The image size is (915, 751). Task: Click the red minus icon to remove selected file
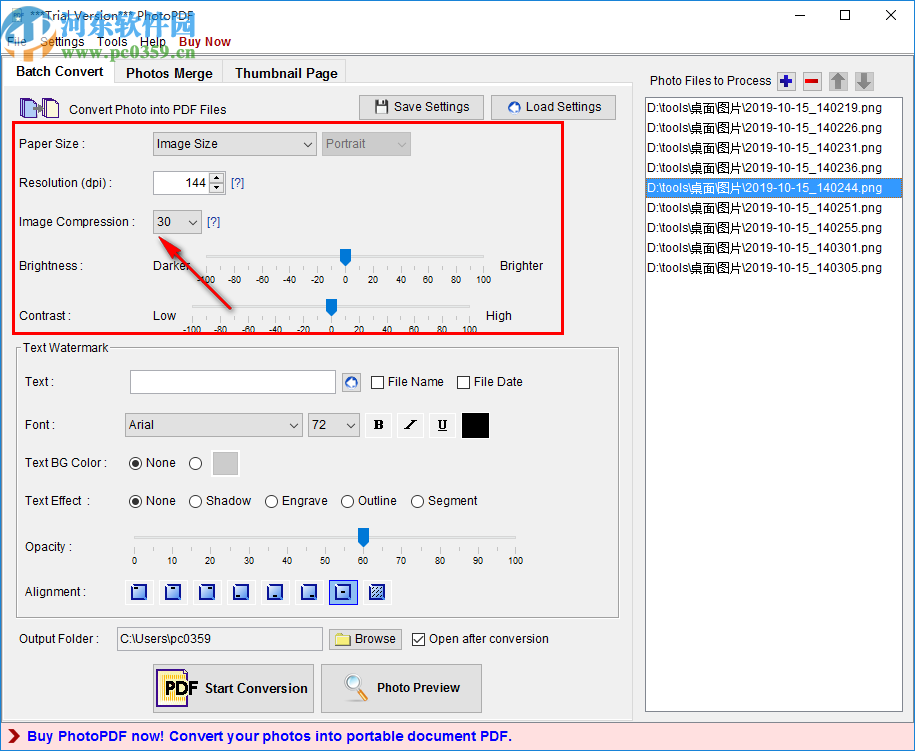pyautogui.click(x=812, y=81)
